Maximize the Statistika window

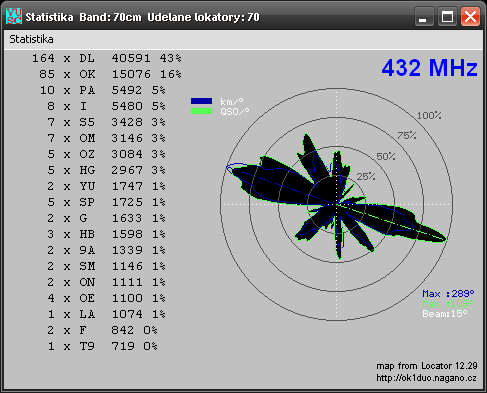447,16
